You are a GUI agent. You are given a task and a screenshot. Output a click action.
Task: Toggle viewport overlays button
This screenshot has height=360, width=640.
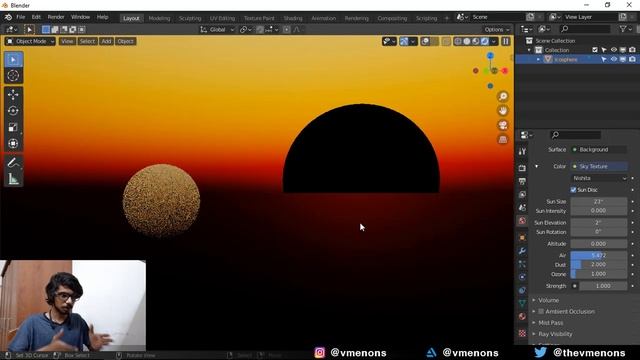tap(425, 41)
